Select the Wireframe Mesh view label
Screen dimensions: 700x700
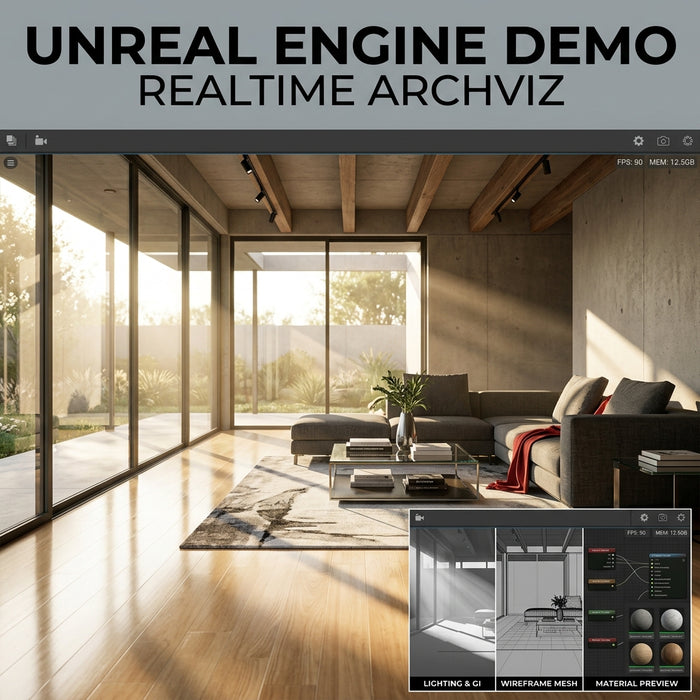pyautogui.click(x=539, y=683)
